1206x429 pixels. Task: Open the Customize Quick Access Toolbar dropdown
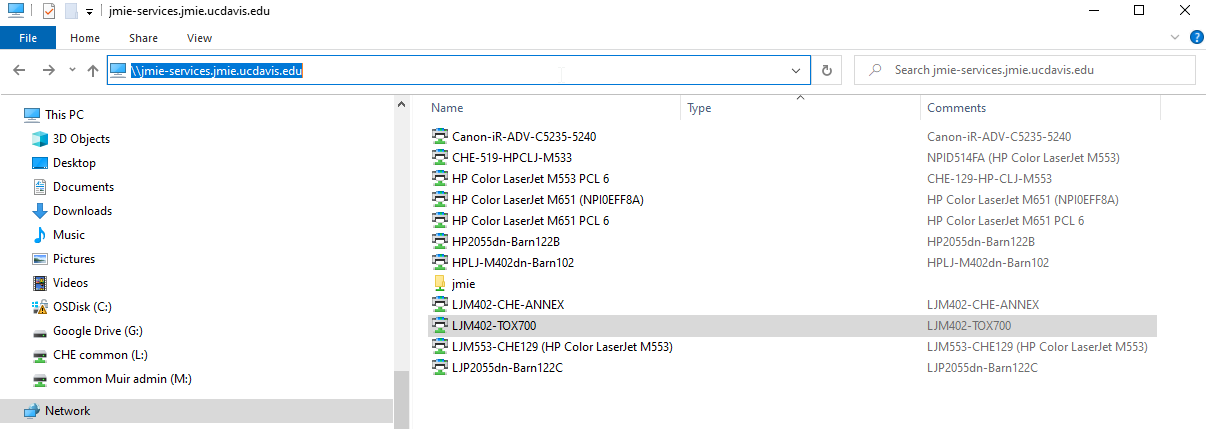coord(89,12)
